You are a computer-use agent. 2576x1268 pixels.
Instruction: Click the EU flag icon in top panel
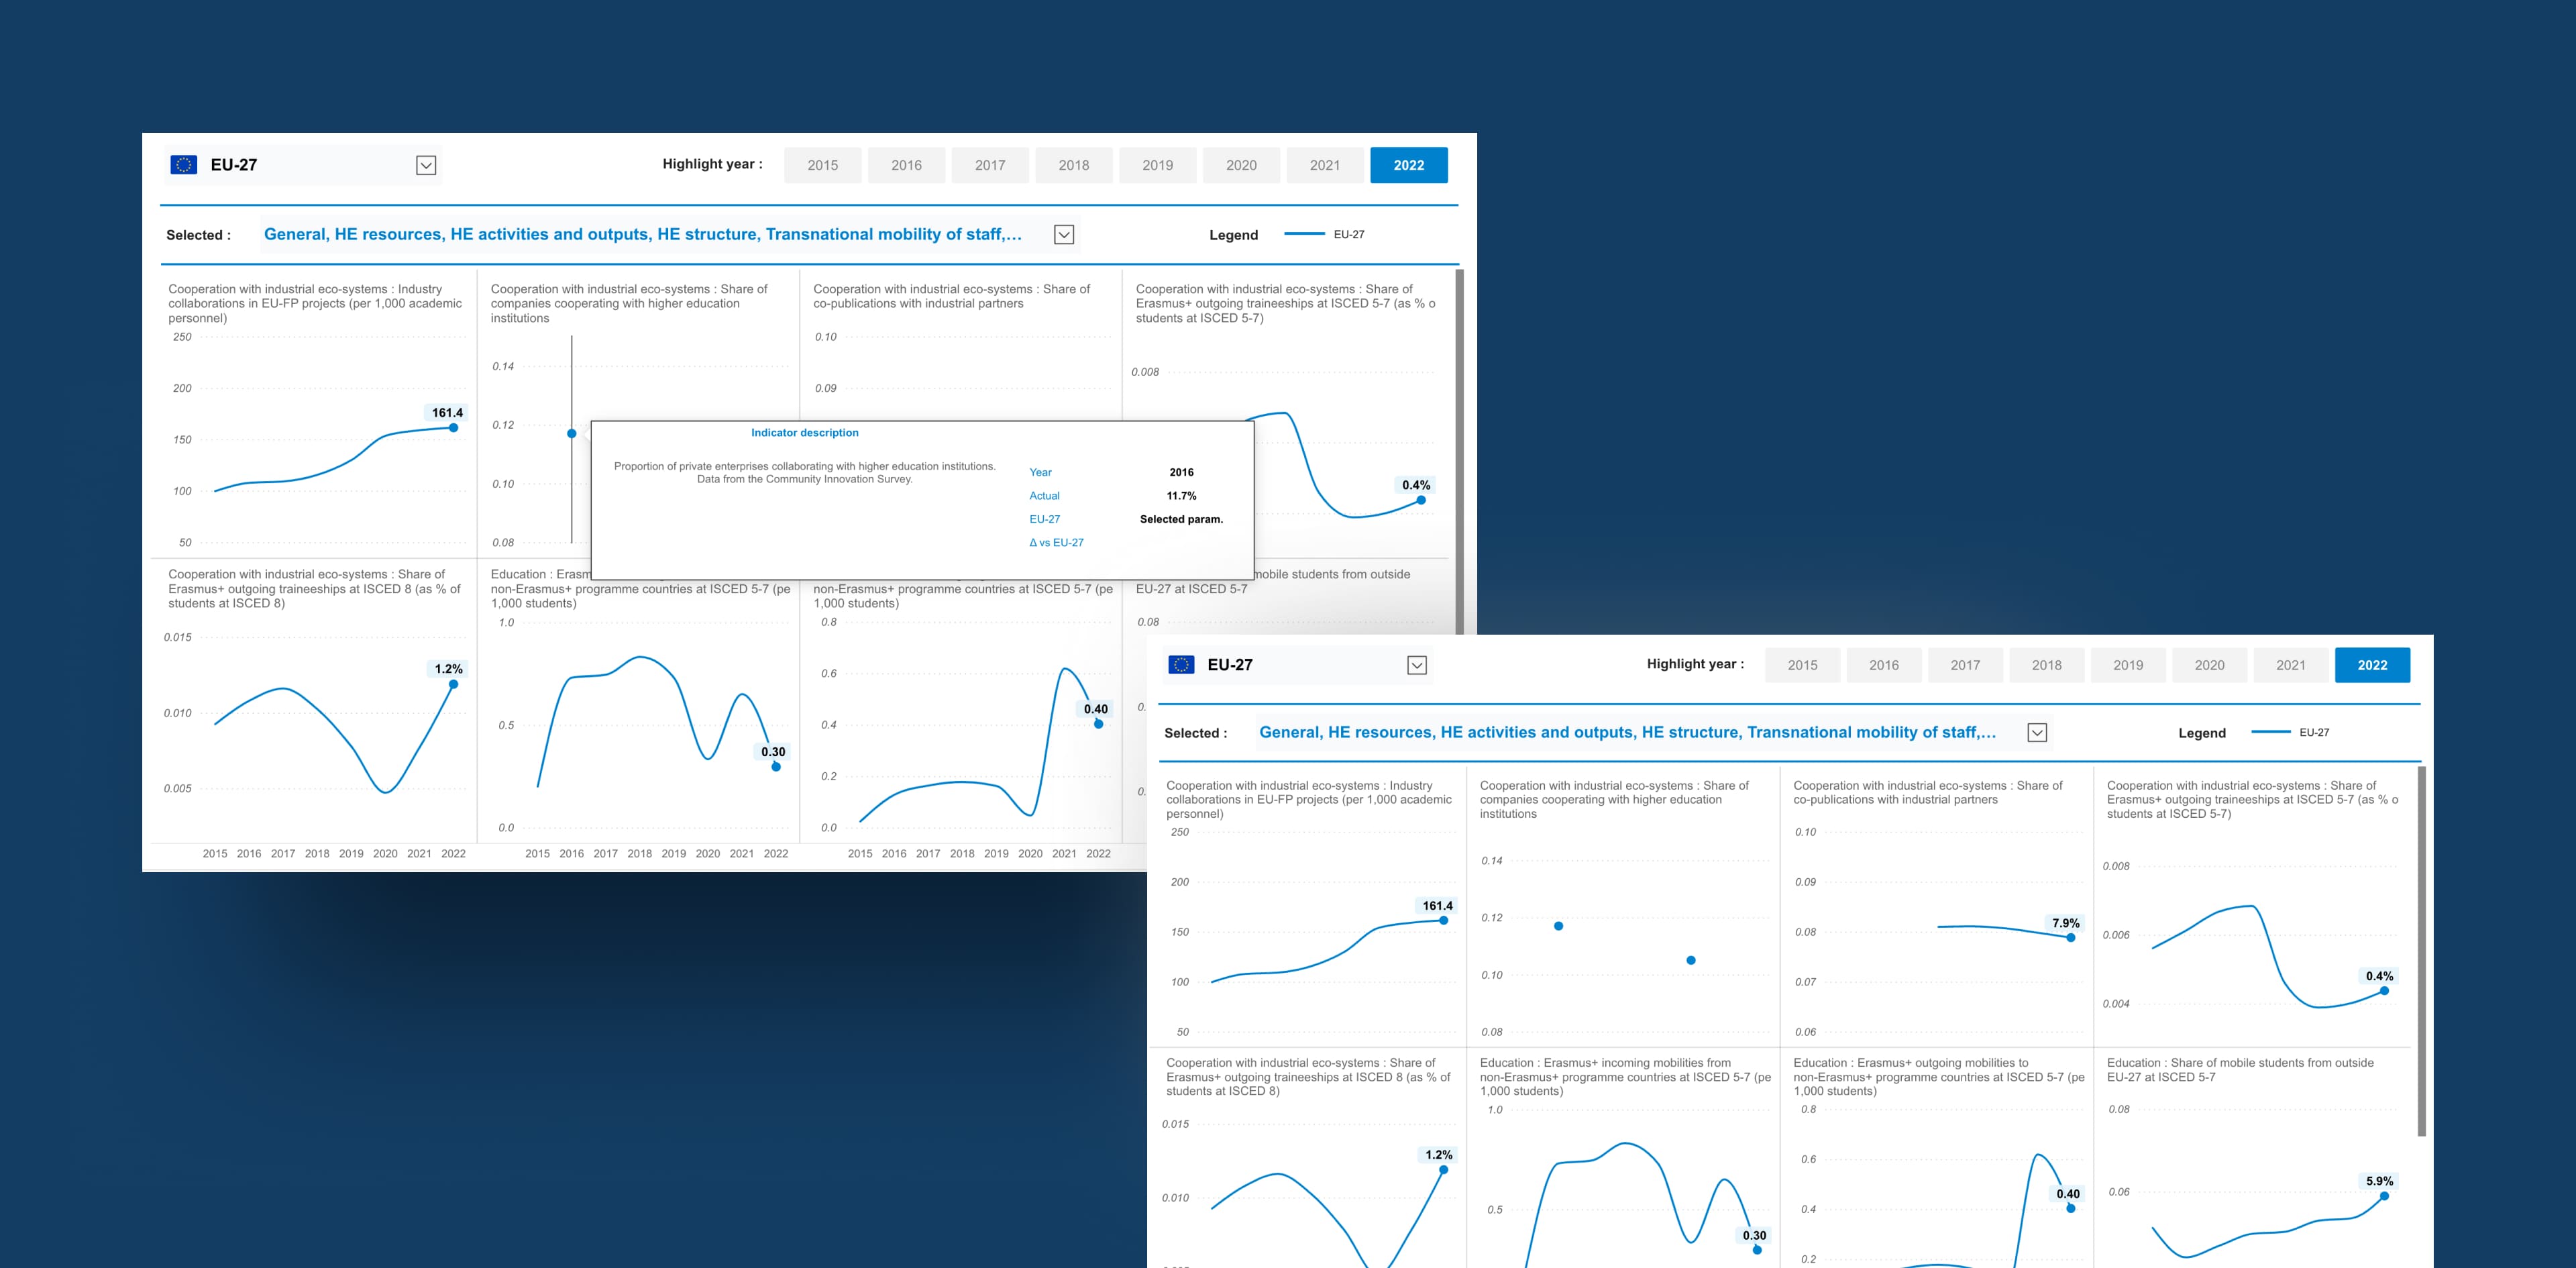pos(184,165)
